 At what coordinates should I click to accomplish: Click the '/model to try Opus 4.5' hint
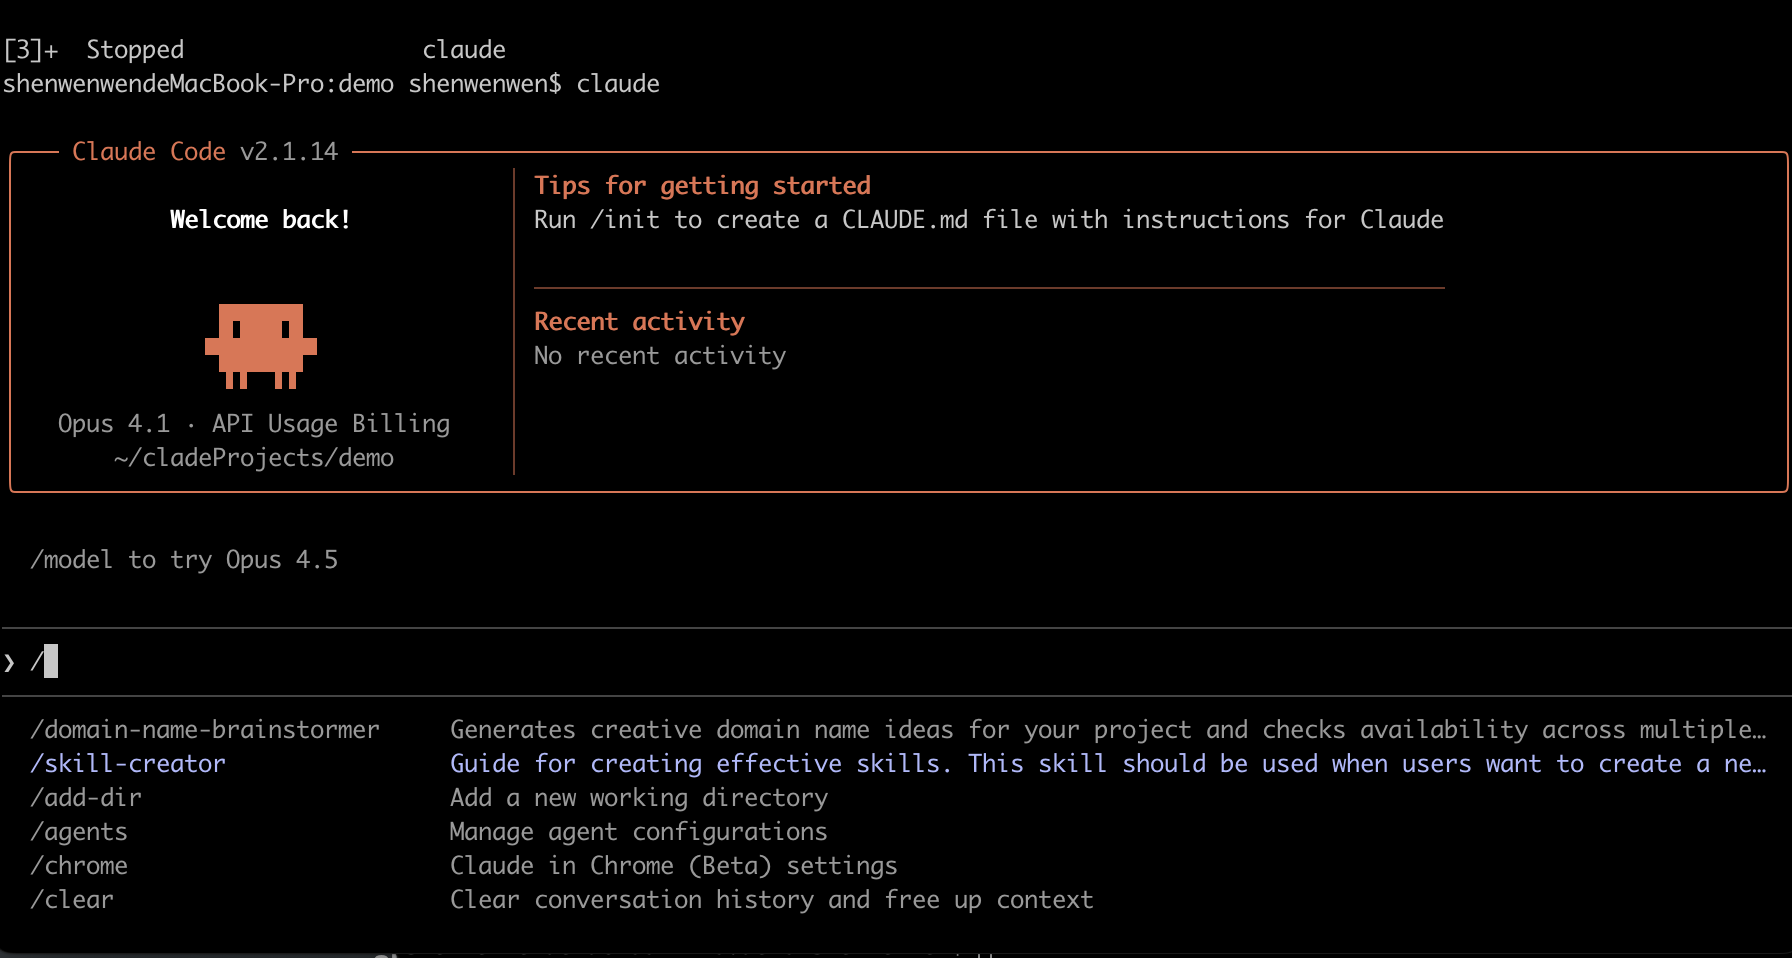click(x=184, y=560)
